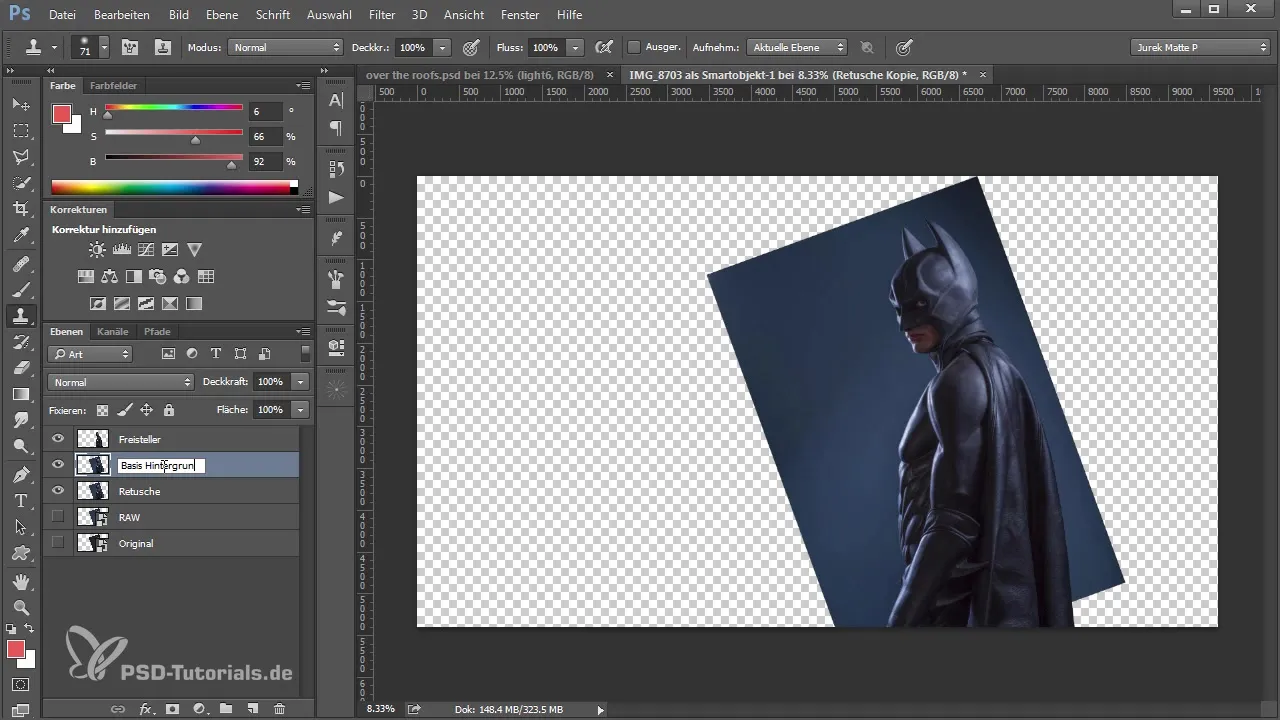Screen dimensions: 1280x720
Task: Select the Clone Stamp tool
Action: [x=21, y=316]
